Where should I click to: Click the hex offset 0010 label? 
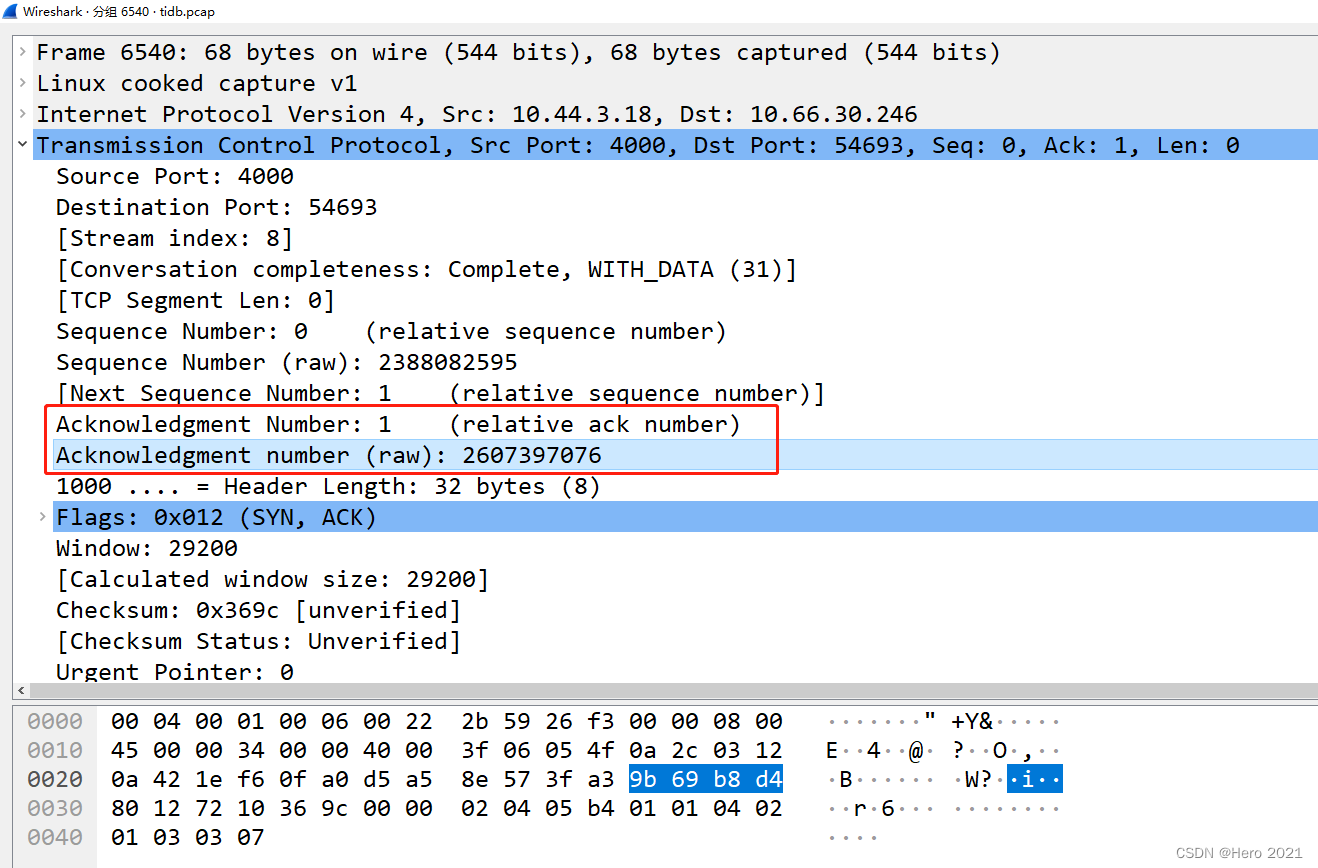[x=55, y=750]
